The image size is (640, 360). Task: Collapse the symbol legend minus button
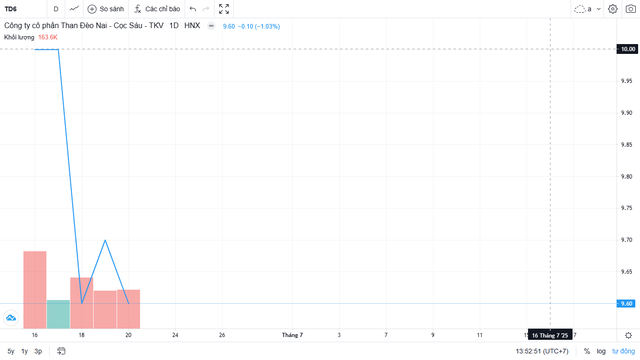pyautogui.click(x=211, y=26)
